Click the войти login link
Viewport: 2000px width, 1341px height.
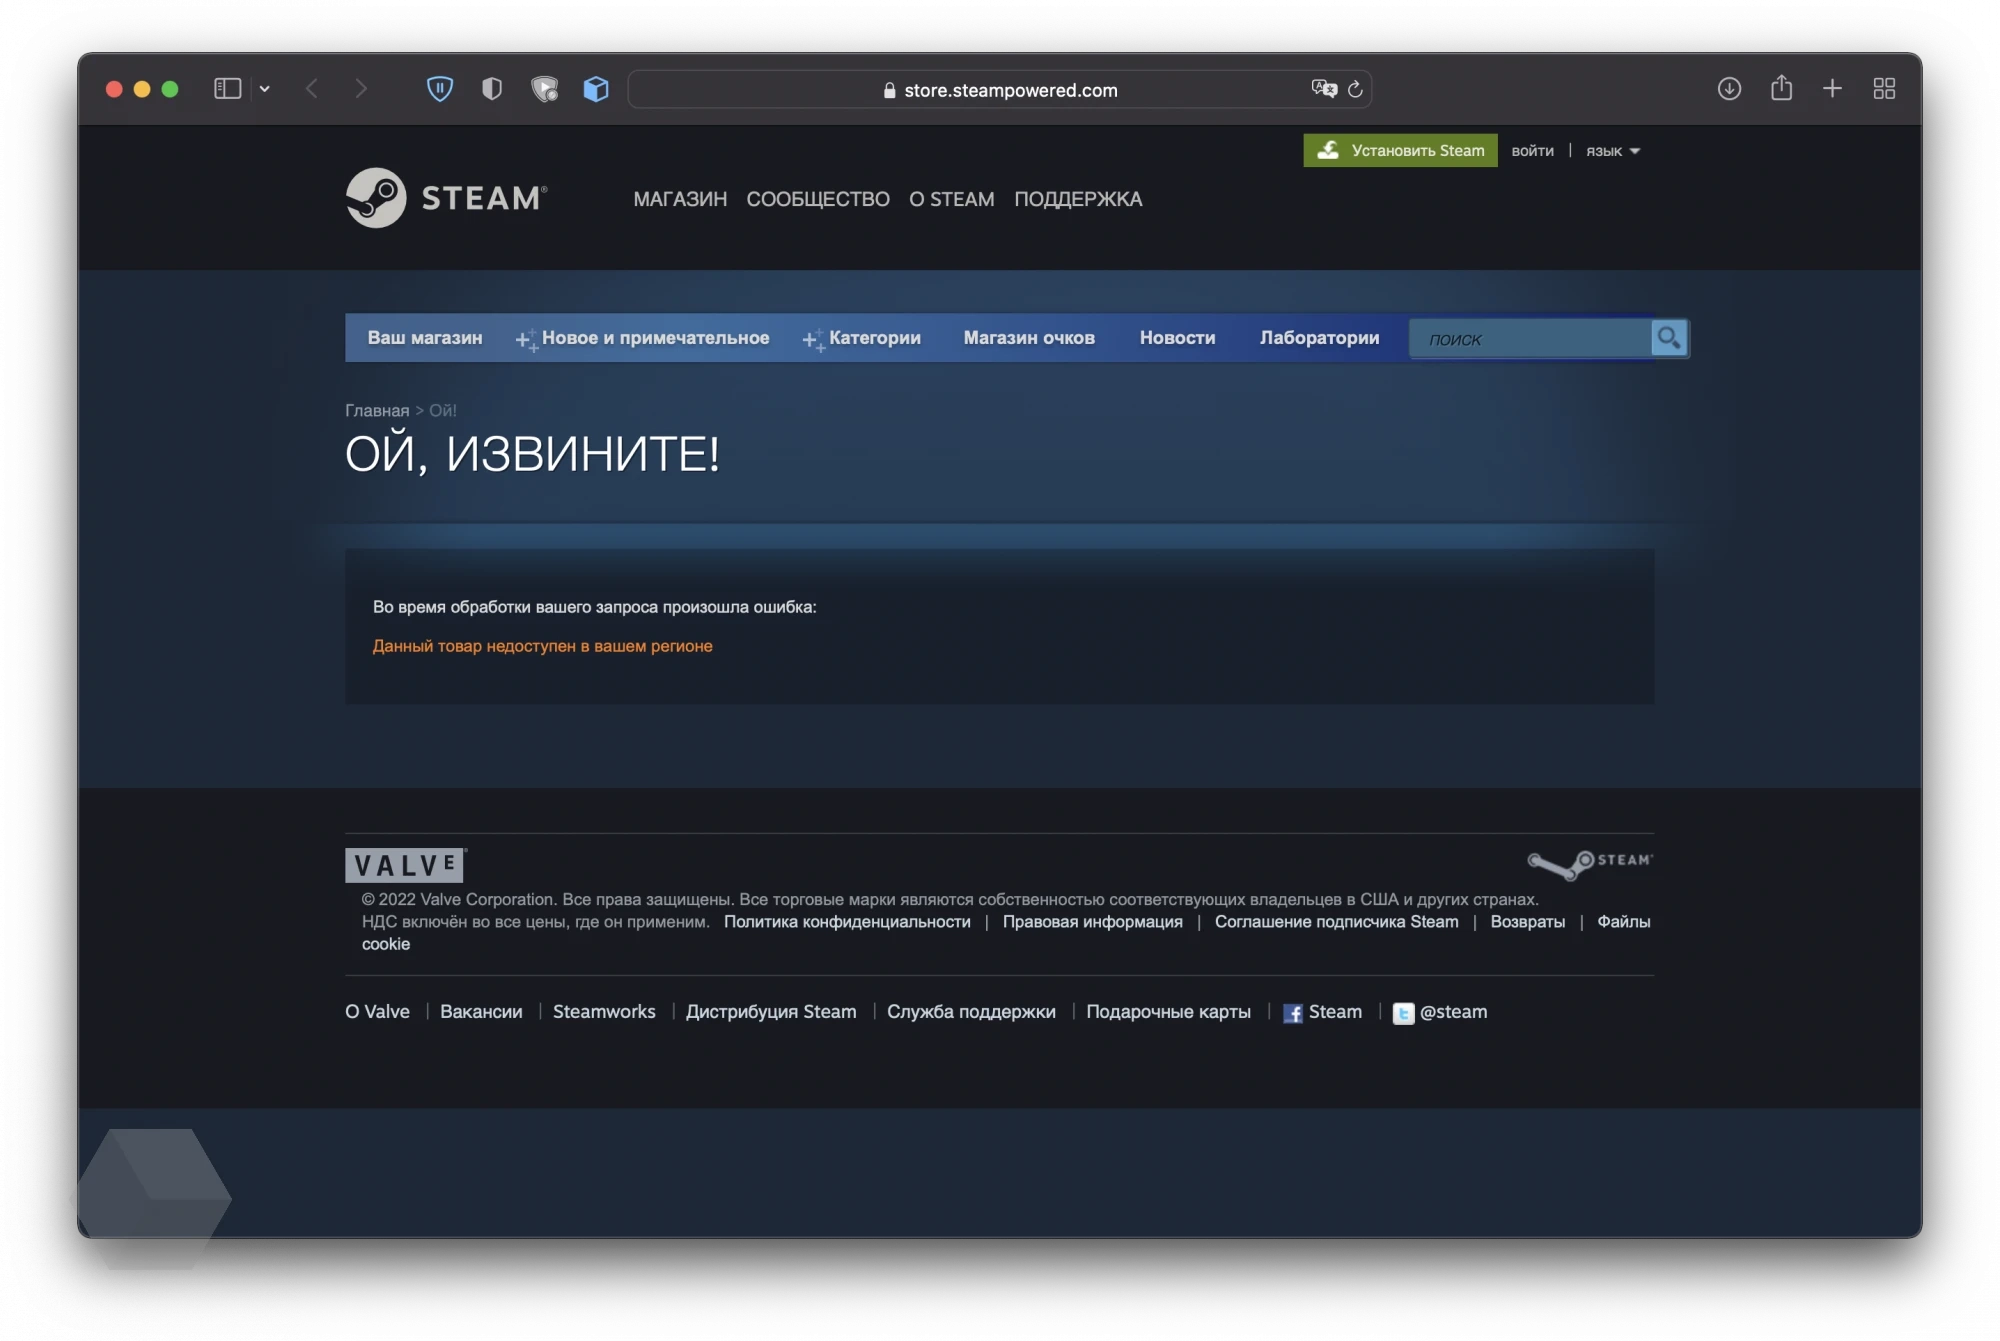tap(1532, 151)
